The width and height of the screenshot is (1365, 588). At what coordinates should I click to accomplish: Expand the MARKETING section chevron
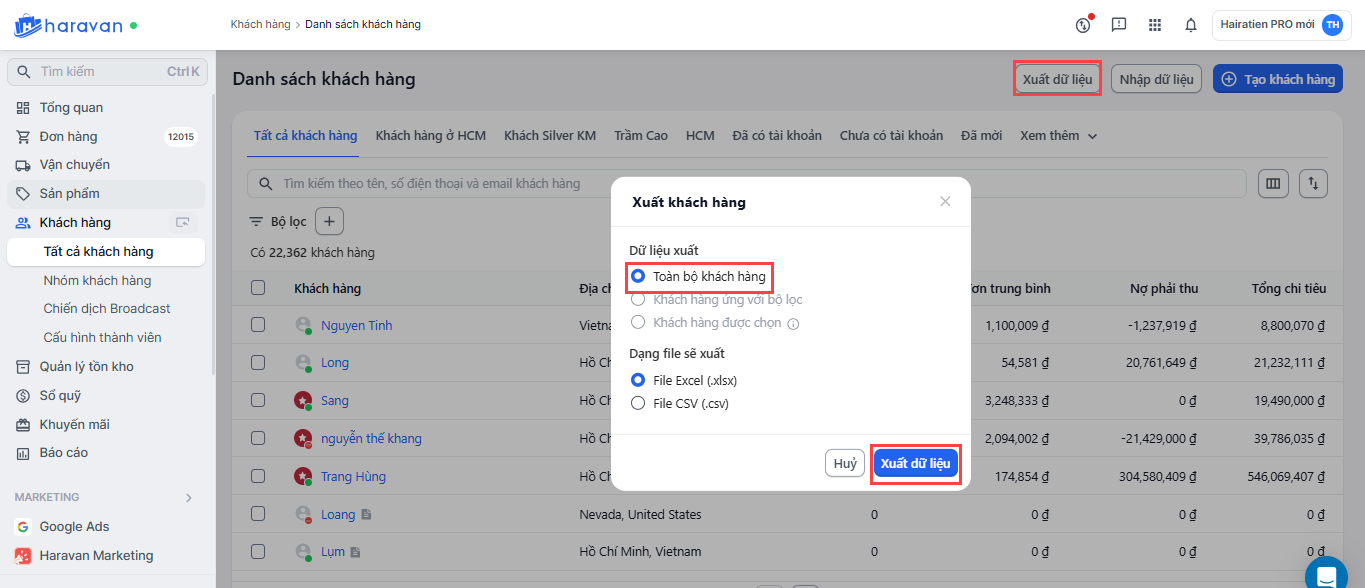[x=189, y=497]
